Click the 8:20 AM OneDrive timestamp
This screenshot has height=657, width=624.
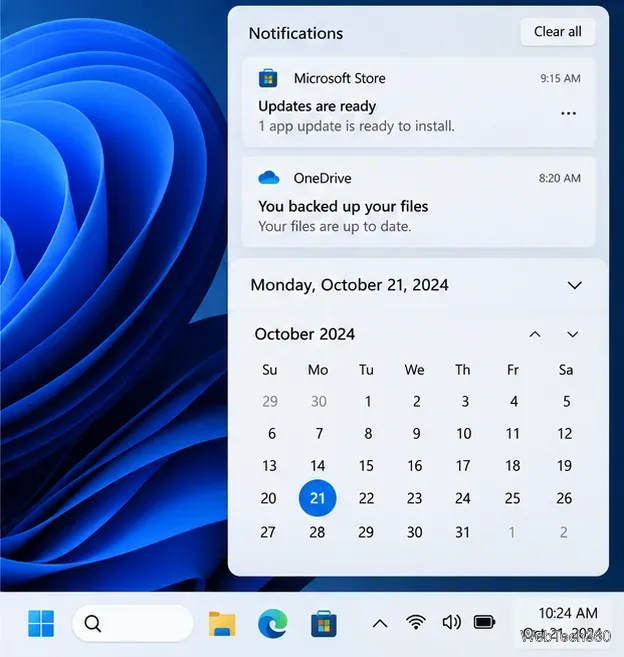pos(560,178)
